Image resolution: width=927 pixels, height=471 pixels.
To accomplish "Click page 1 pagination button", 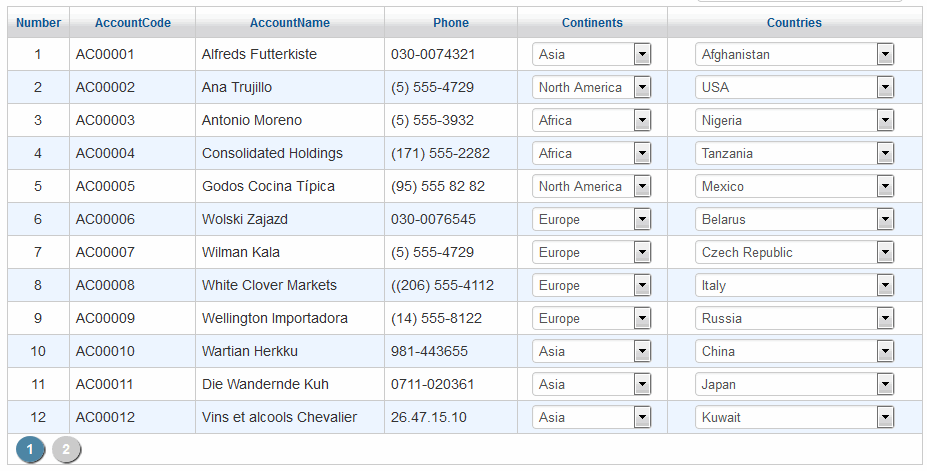I will (30, 450).
